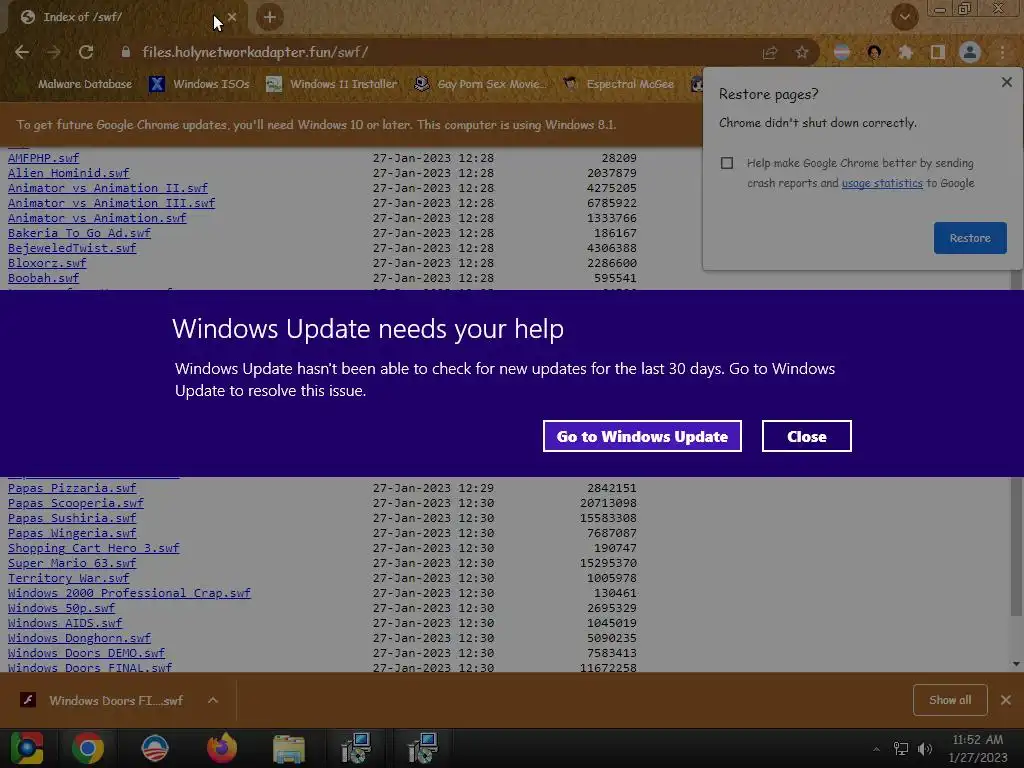Dismiss the Restore pages popup
The height and width of the screenshot is (768, 1024).
tap(1006, 82)
